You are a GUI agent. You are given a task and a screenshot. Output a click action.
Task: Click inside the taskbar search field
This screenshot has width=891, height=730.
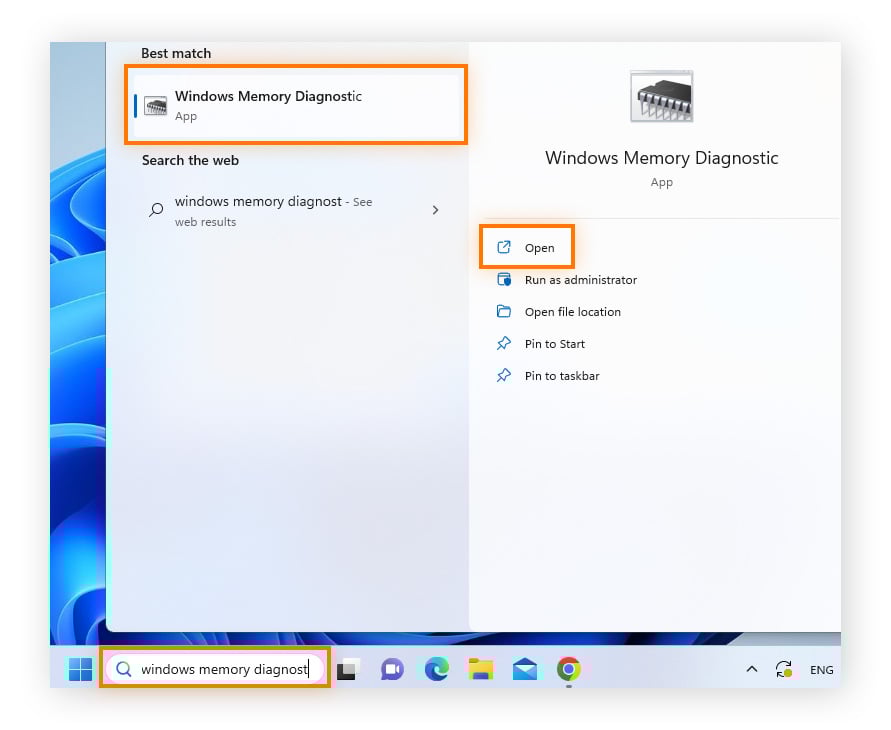click(220, 669)
